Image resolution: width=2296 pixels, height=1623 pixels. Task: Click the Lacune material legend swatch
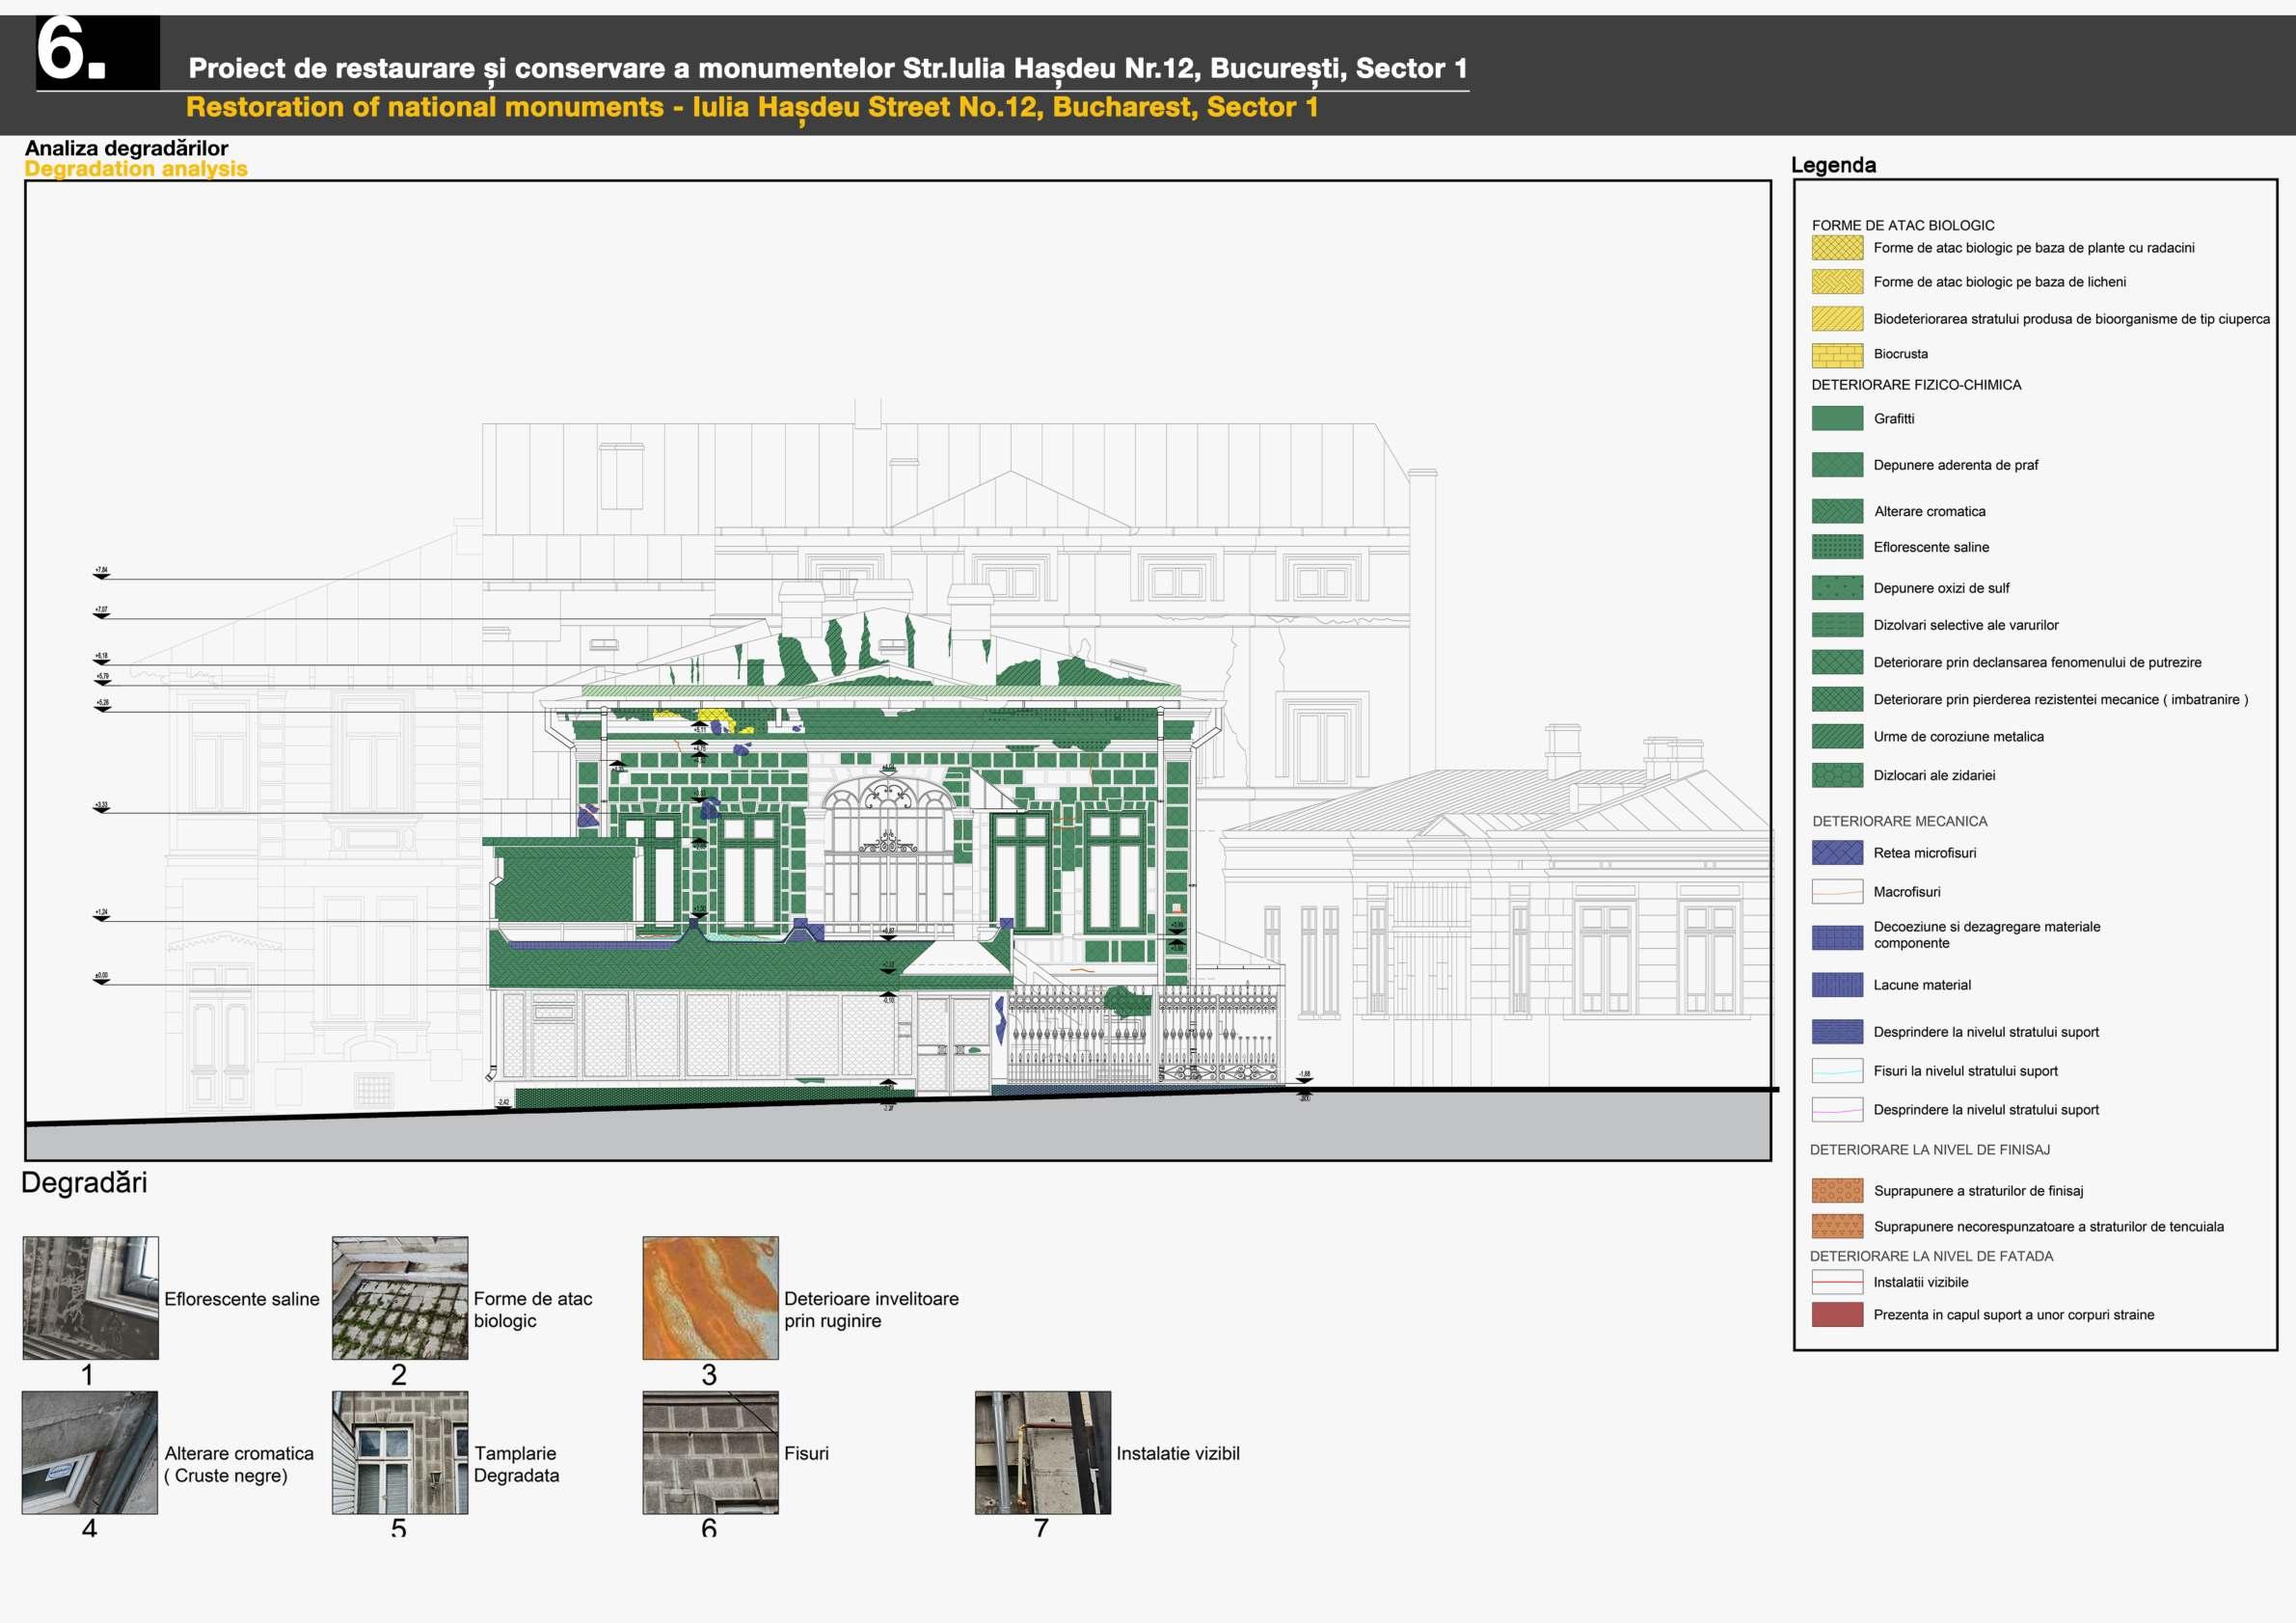[1836, 985]
